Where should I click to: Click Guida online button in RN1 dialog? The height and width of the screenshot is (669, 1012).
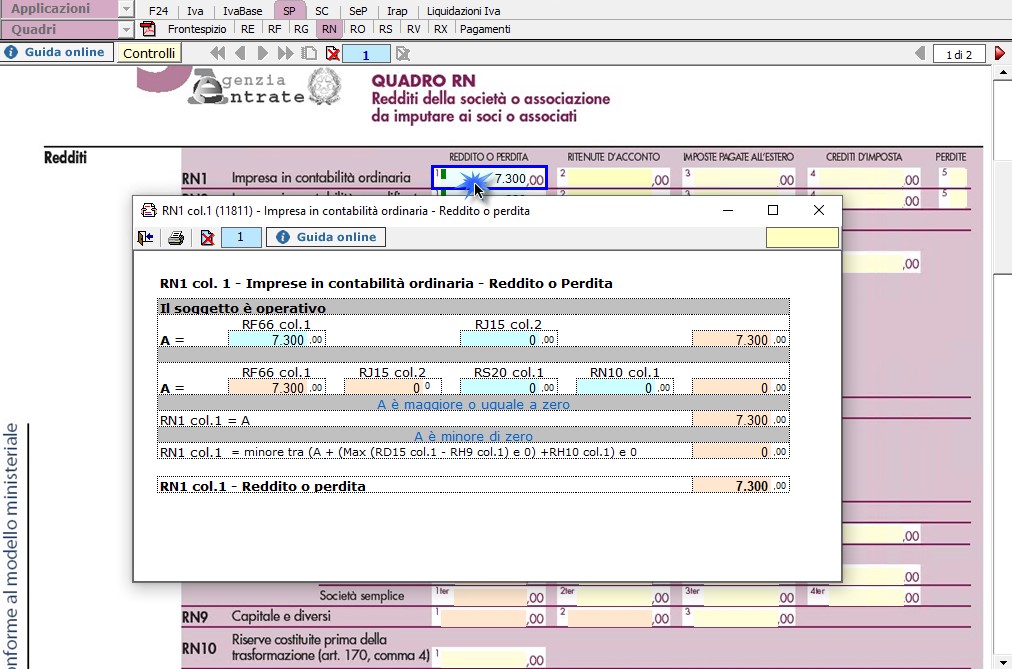click(326, 237)
